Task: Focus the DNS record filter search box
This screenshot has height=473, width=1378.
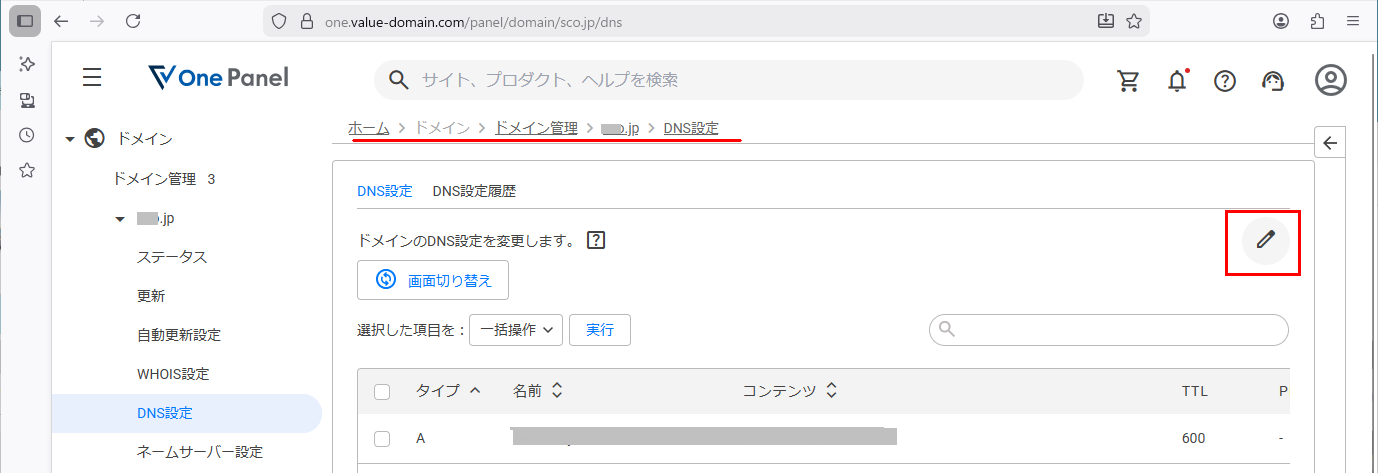Action: click(1109, 329)
